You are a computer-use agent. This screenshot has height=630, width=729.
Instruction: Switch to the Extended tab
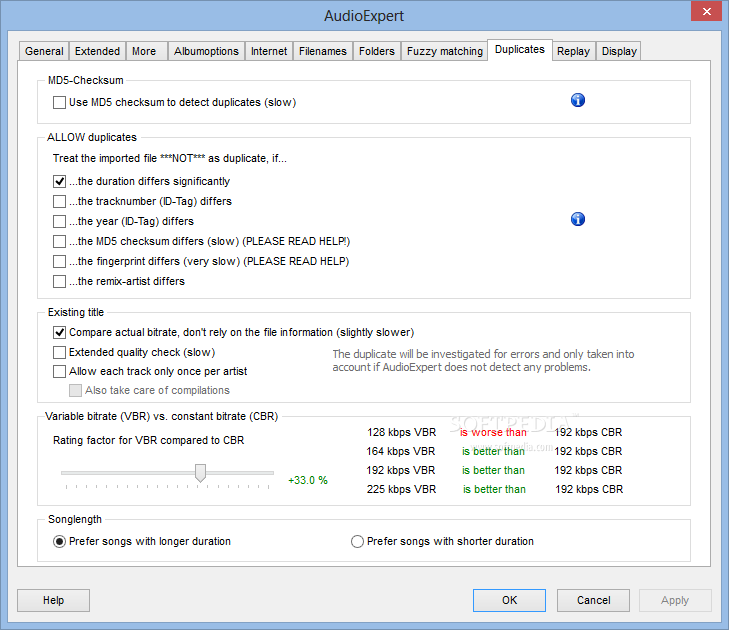tap(97, 51)
